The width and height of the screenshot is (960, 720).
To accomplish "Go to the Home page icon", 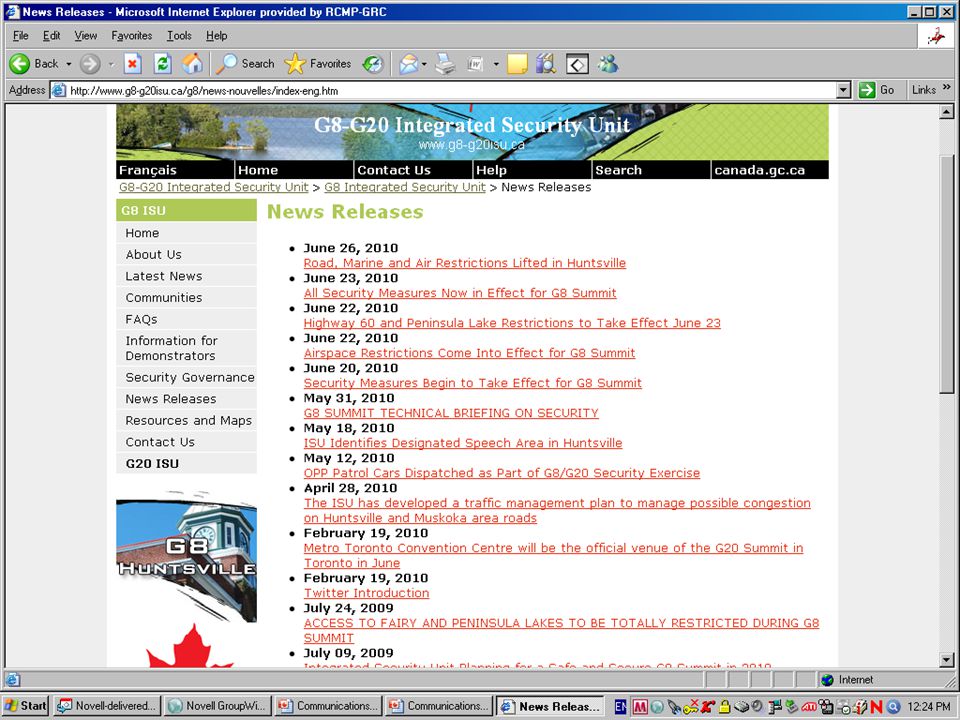I will click(192, 64).
